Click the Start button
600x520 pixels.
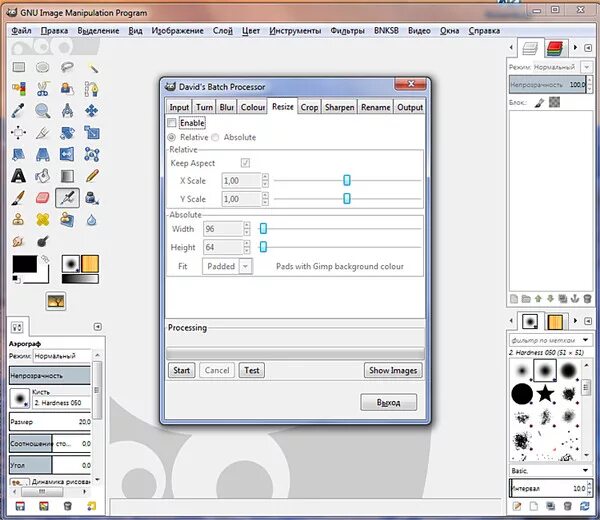coord(181,370)
